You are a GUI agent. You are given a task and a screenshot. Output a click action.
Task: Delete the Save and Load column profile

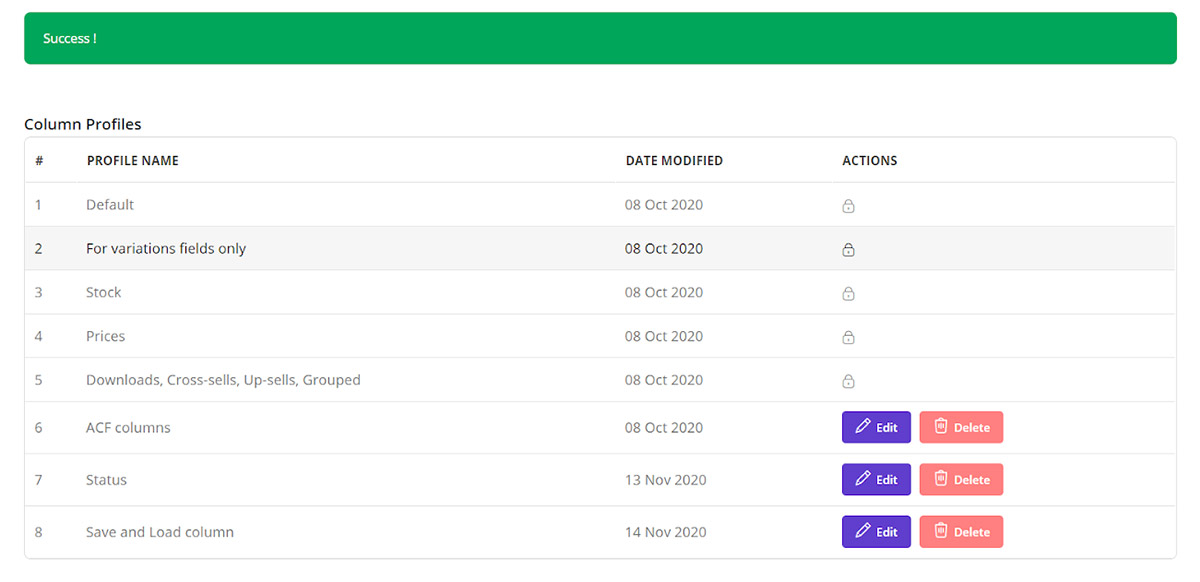[961, 532]
